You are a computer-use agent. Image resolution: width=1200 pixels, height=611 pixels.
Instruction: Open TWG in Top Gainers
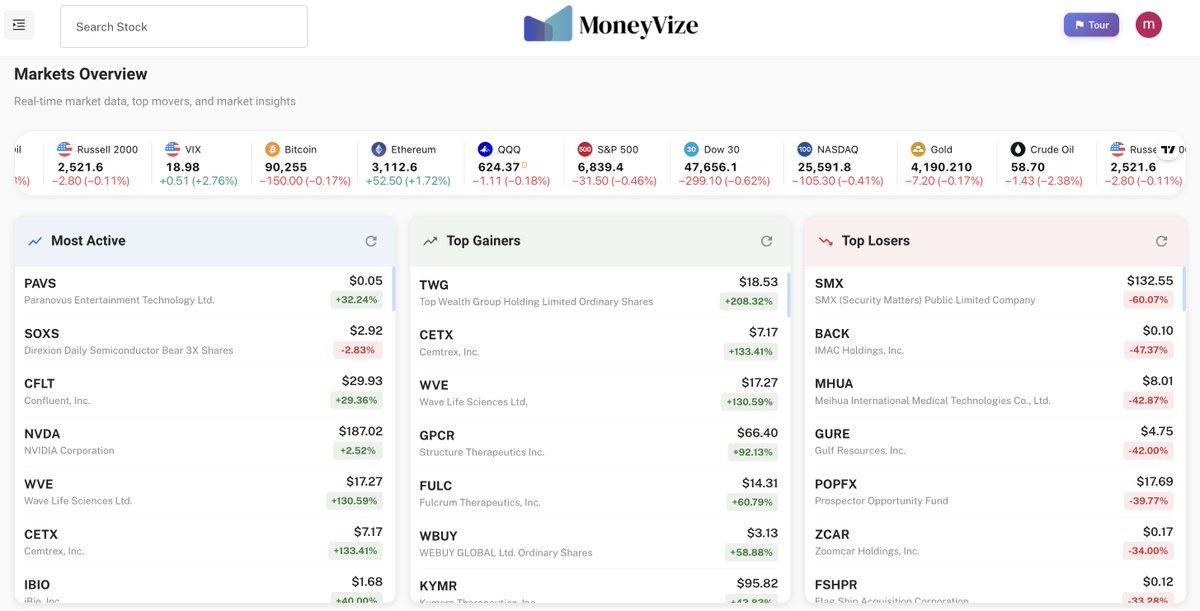599,292
